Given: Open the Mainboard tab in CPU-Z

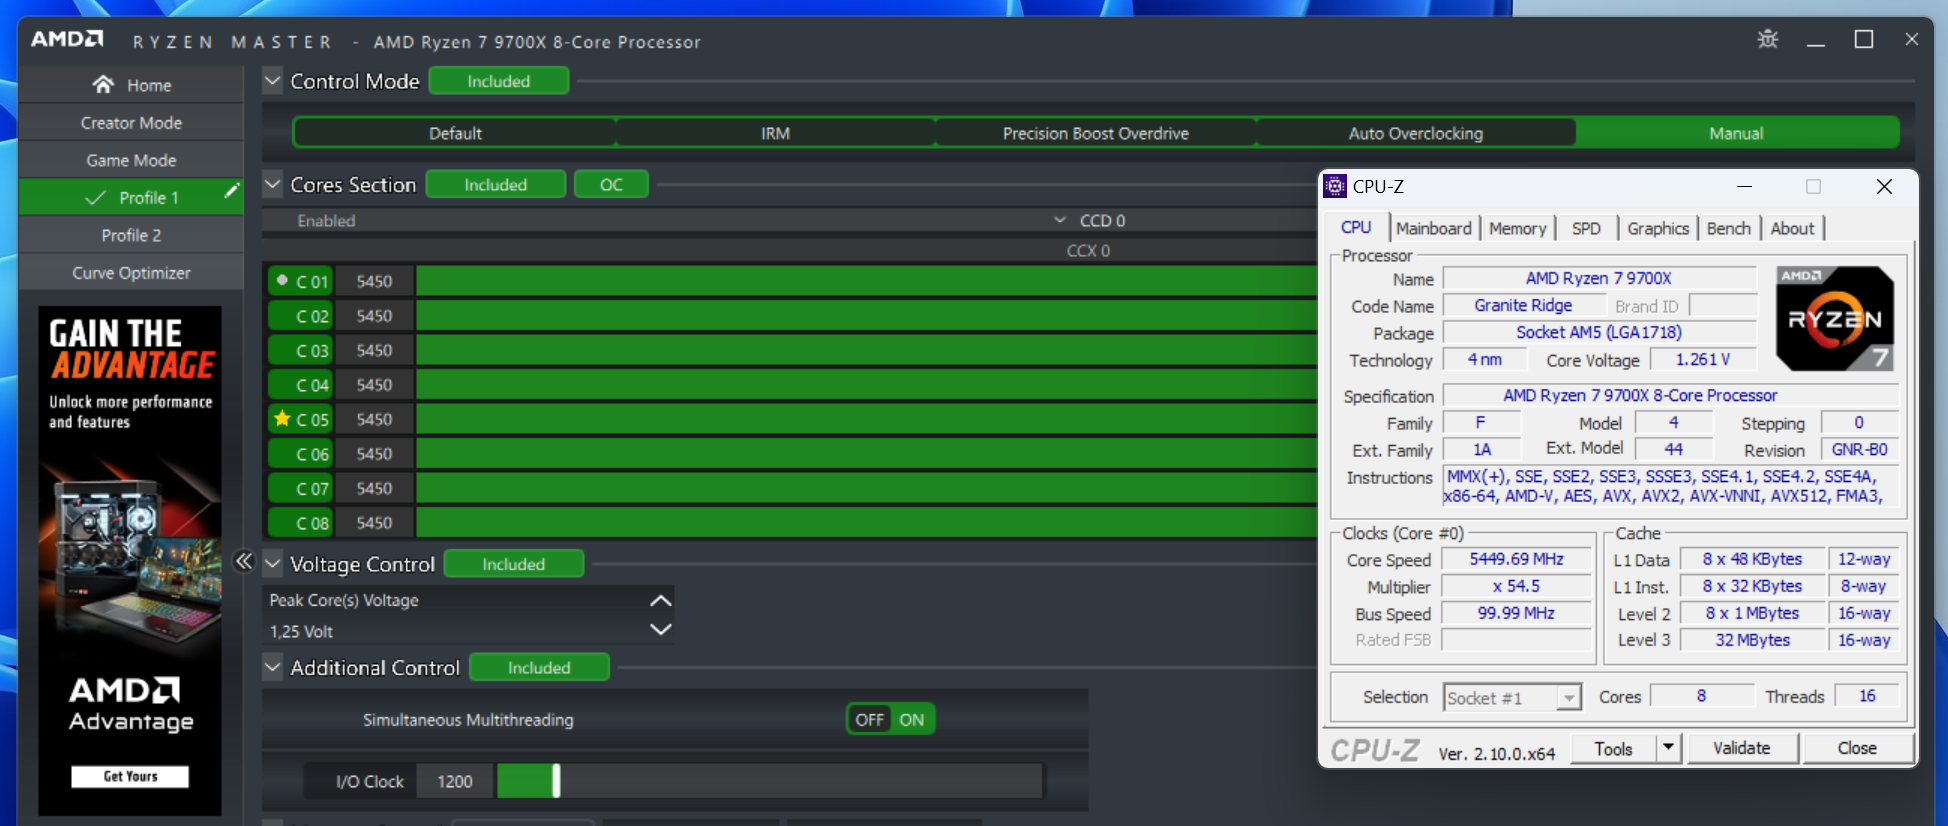Looking at the screenshot, I should click(x=1434, y=228).
